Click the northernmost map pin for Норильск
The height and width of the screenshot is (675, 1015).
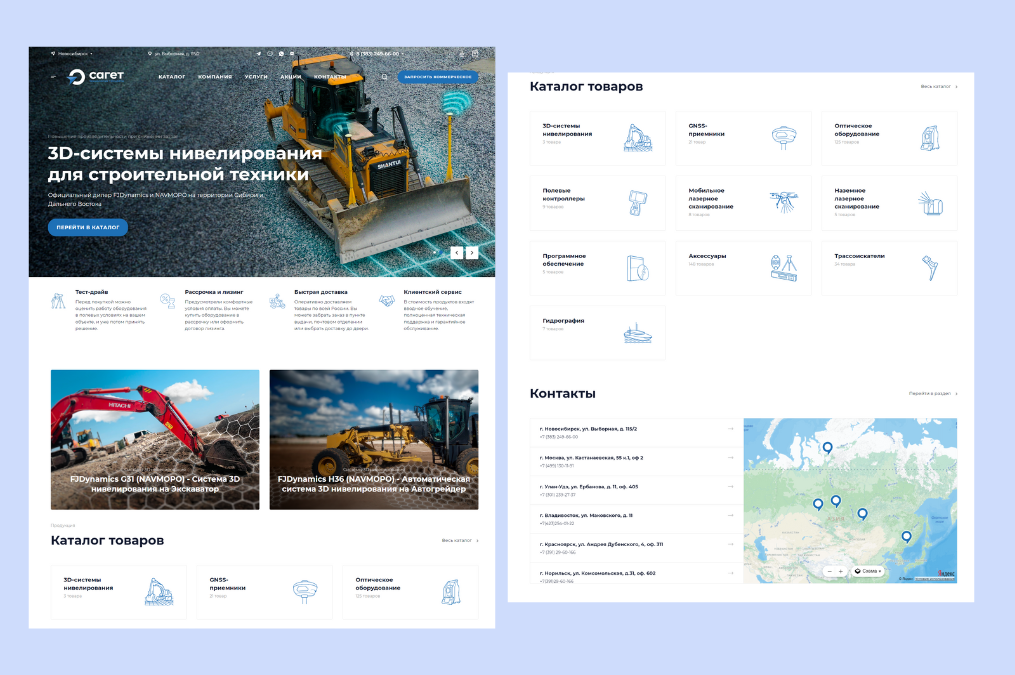(827, 447)
